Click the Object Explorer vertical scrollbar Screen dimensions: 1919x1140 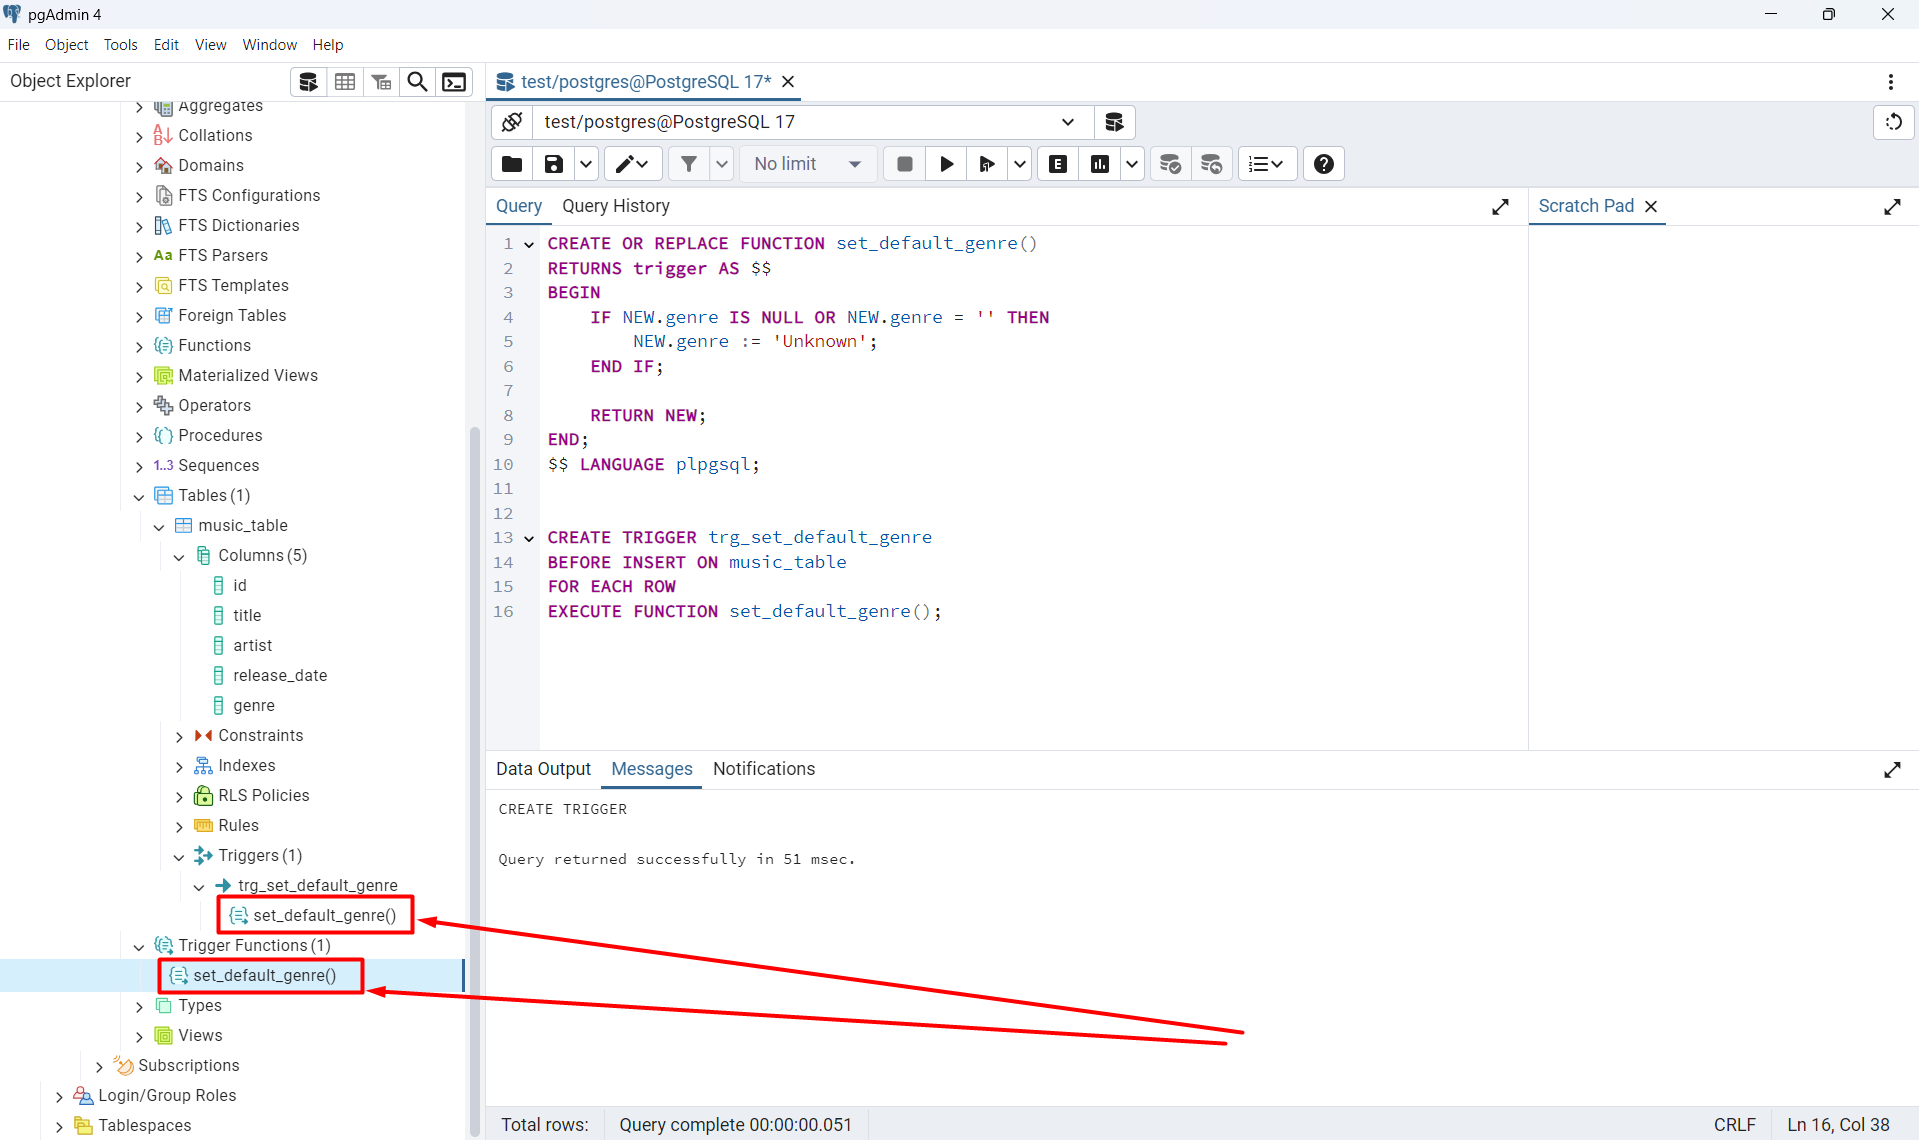click(474, 780)
